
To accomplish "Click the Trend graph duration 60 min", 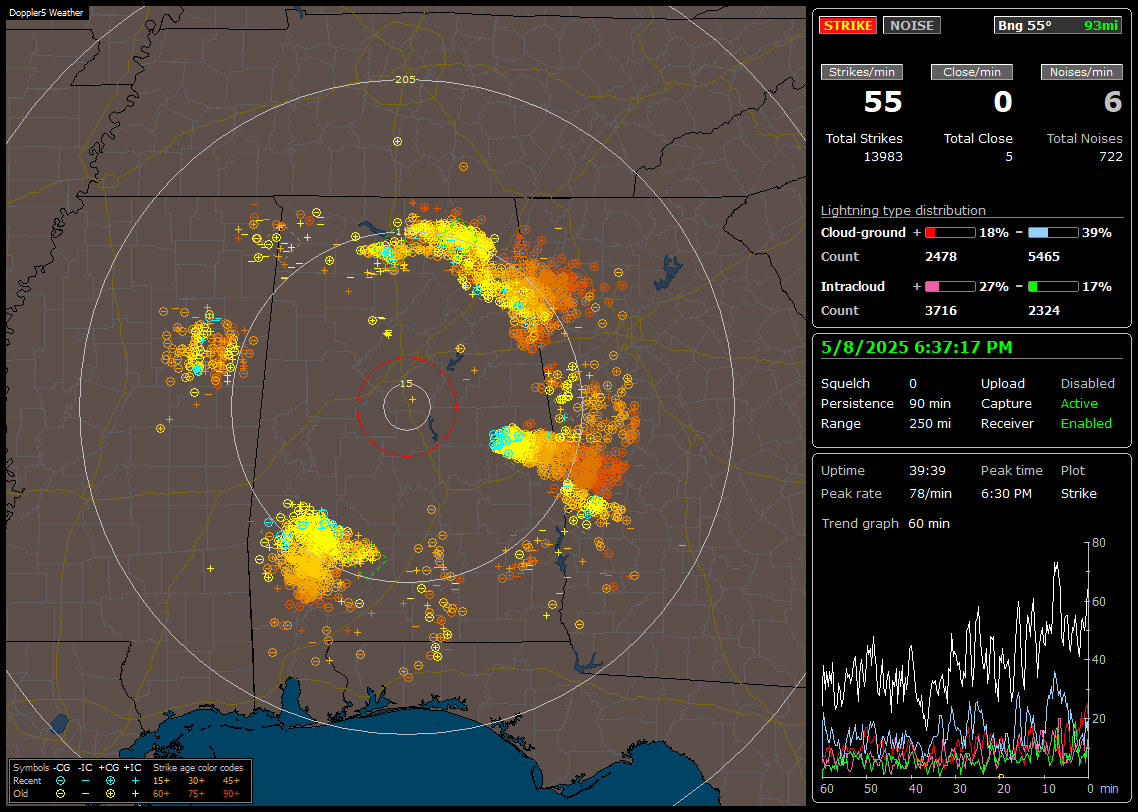I will click(x=929, y=524).
